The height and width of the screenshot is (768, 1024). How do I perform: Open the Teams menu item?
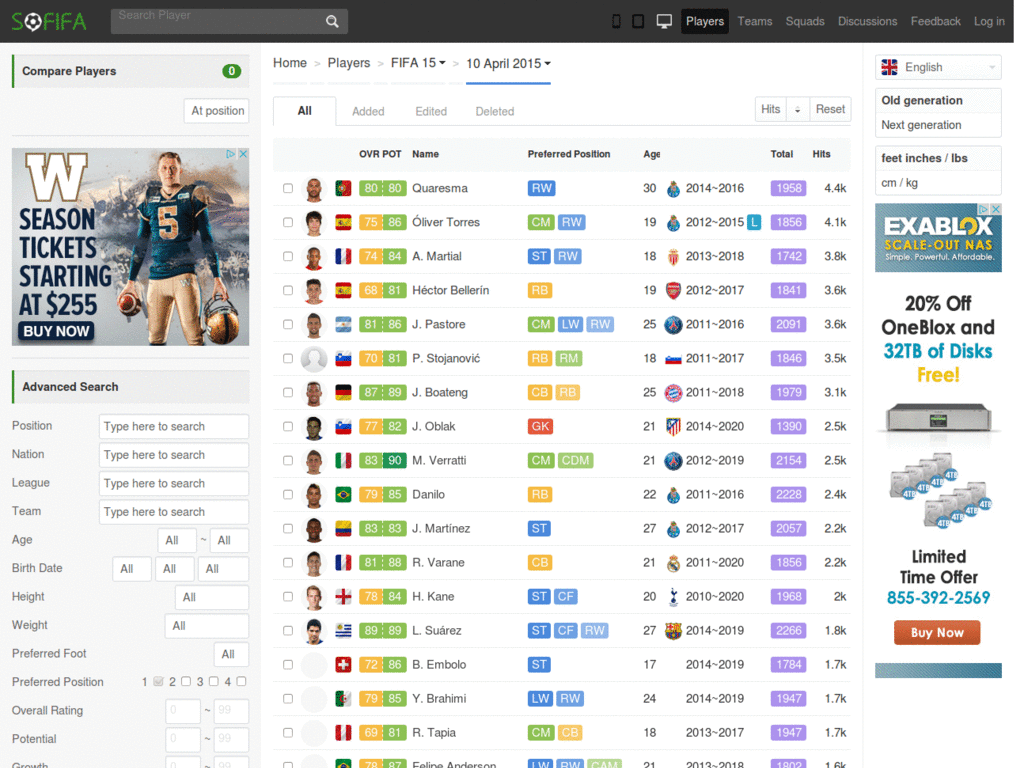click(755, 21)
